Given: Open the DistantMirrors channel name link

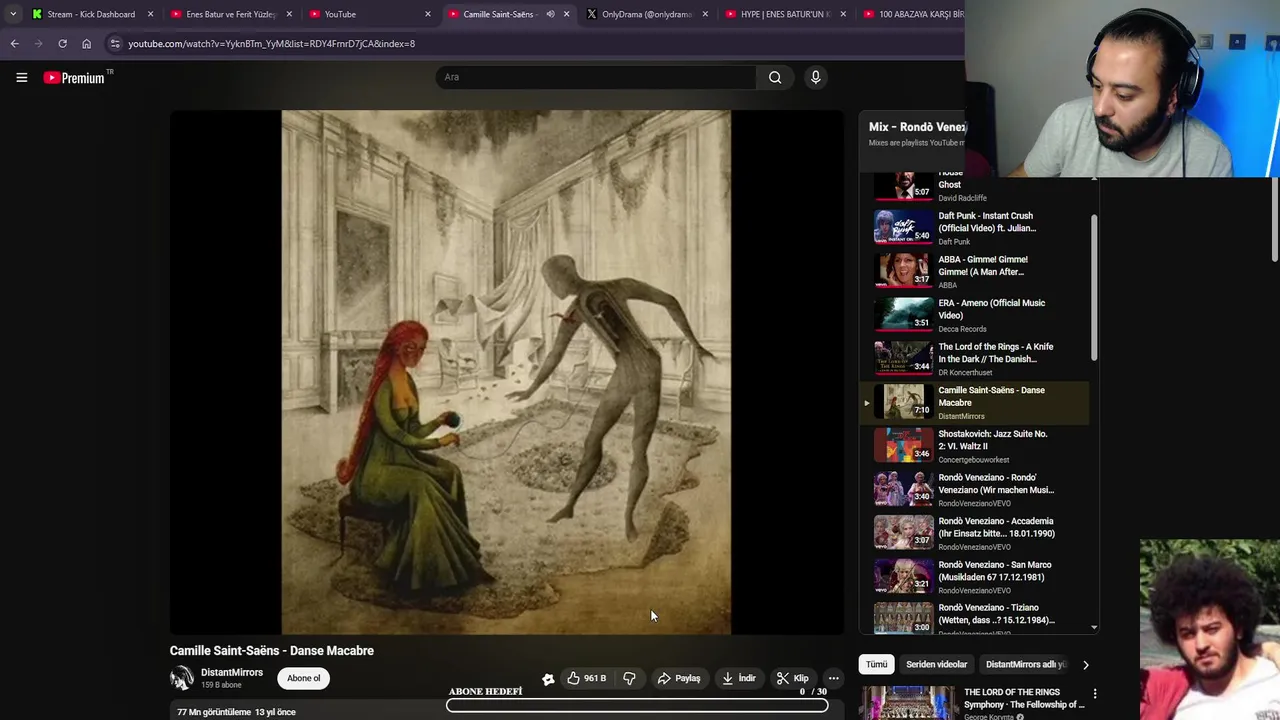Looking at the screenshot, I should 232,673.
